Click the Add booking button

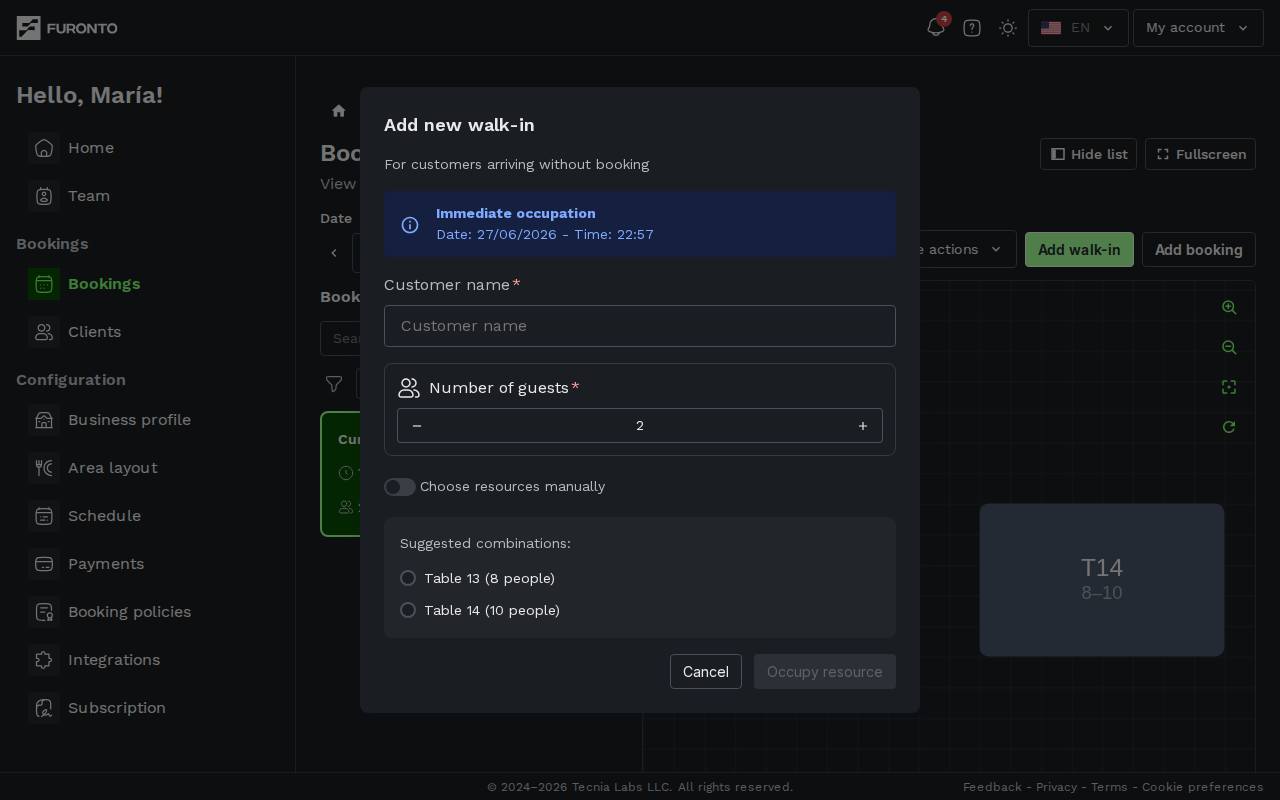point(1199,250)
